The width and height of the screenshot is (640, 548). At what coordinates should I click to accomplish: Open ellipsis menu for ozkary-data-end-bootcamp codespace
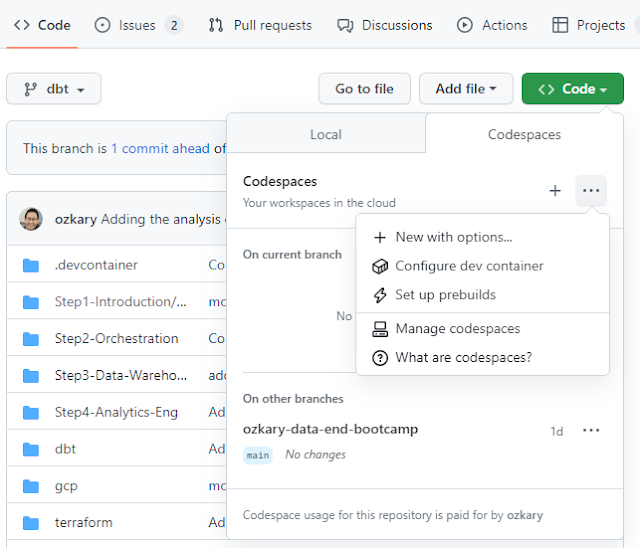click(591, 430)
